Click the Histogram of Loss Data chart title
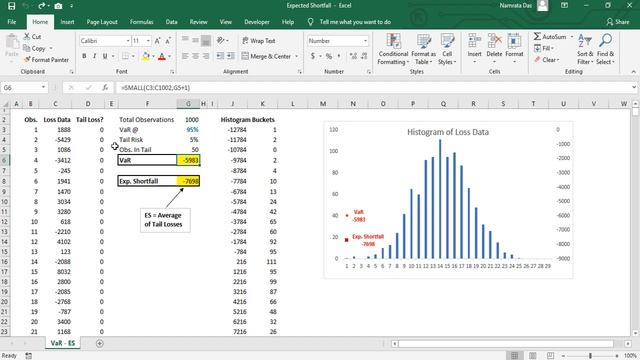The image size is (640, 360). (x=448, y=132)
